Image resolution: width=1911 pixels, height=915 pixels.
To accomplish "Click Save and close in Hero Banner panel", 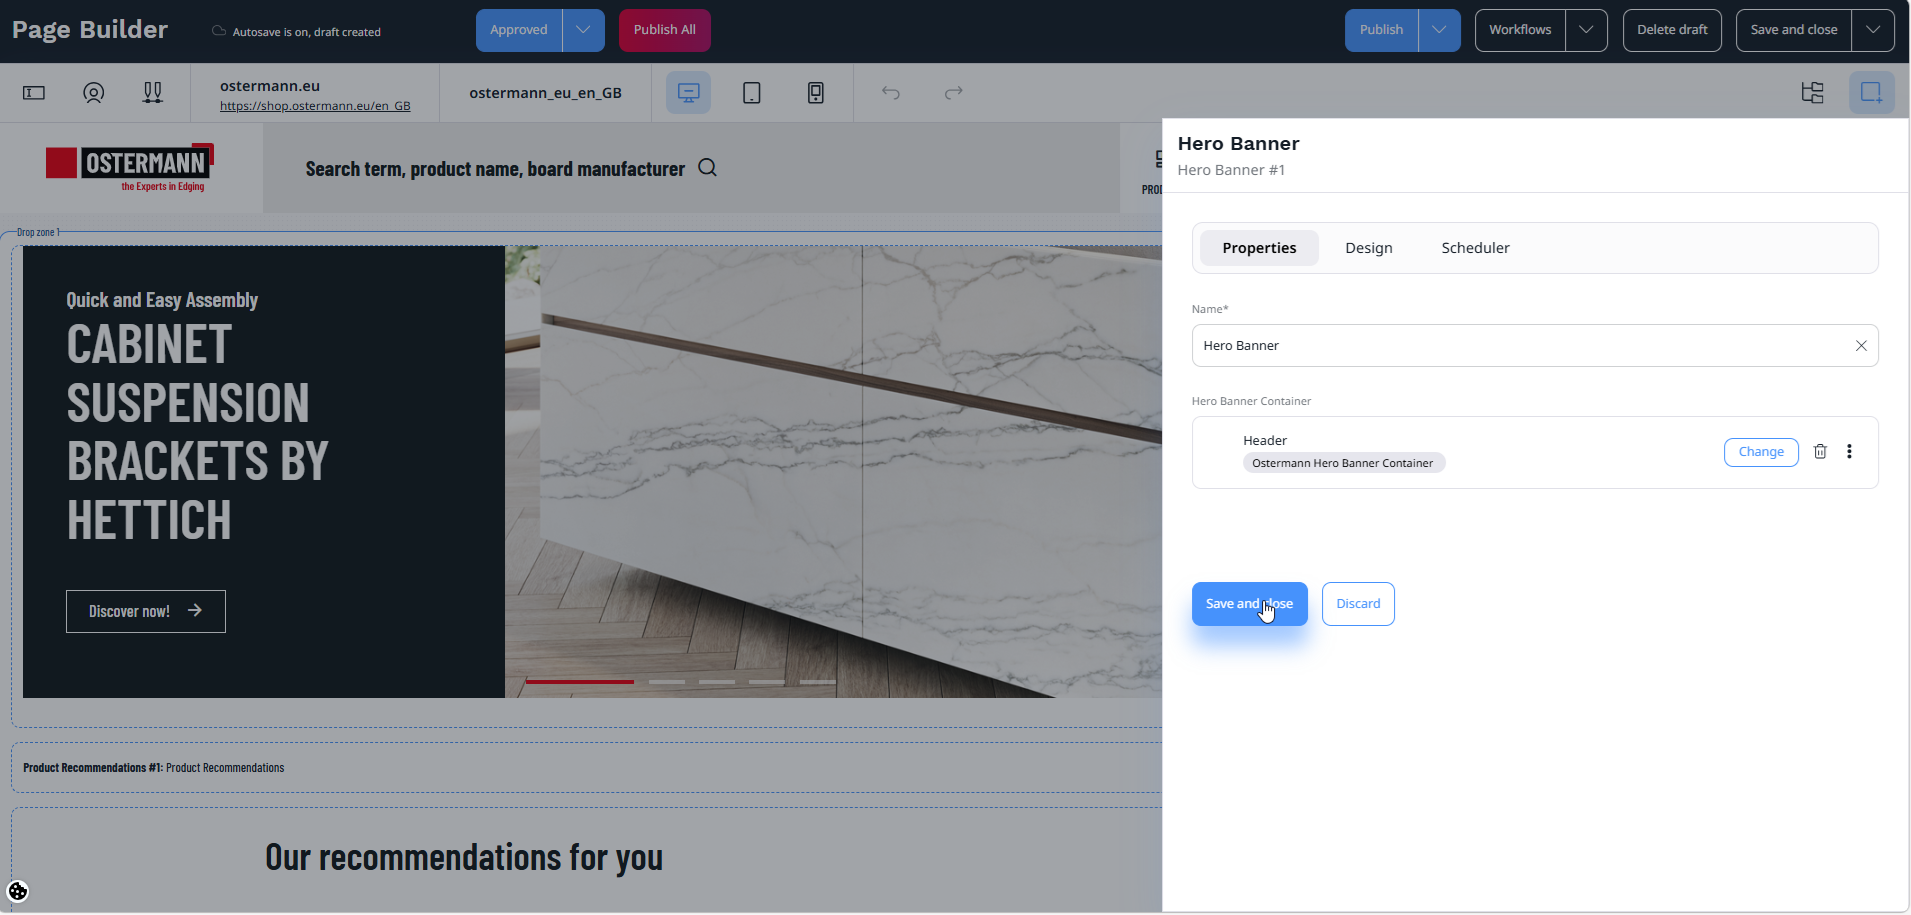I will coord(1249,604).
